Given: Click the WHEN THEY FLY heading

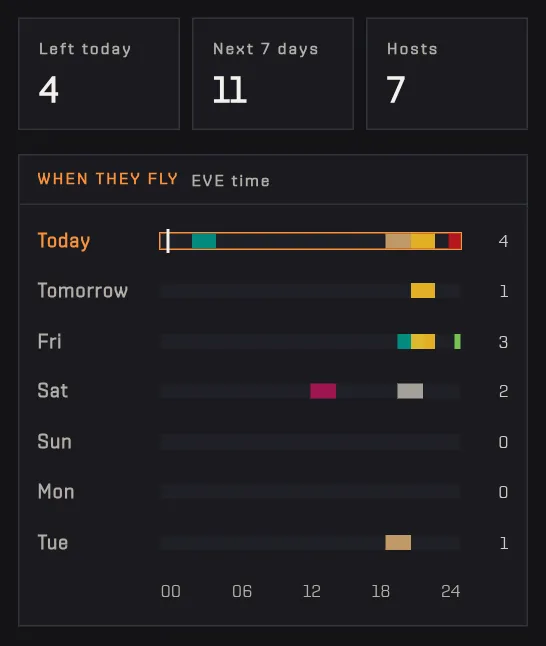Looking at the screenshot, I should click(108, 179).
